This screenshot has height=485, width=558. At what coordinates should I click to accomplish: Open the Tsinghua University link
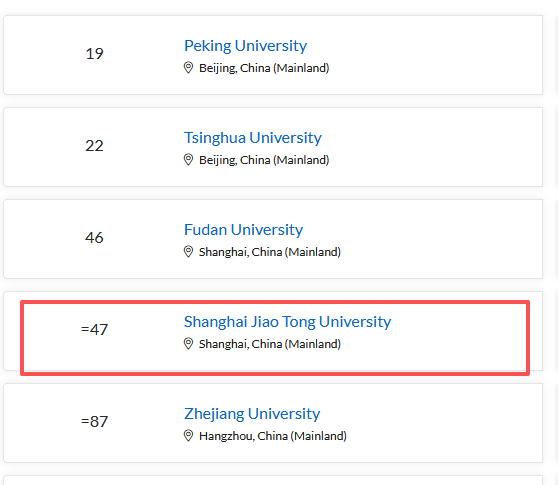coord(253,138)
